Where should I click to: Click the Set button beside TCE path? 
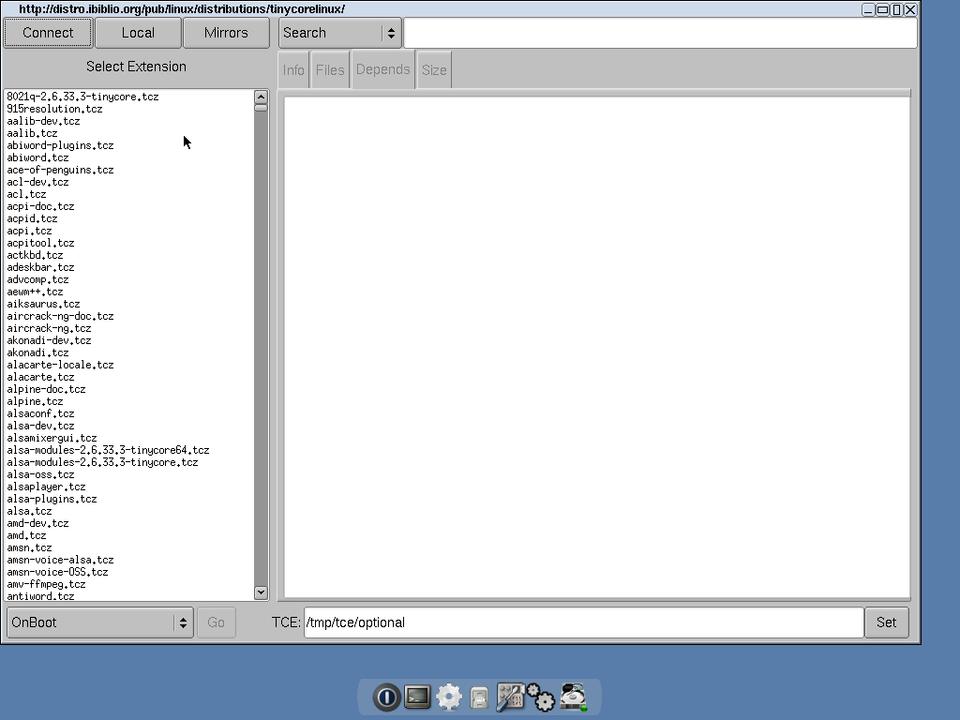(x=886, y=622)
